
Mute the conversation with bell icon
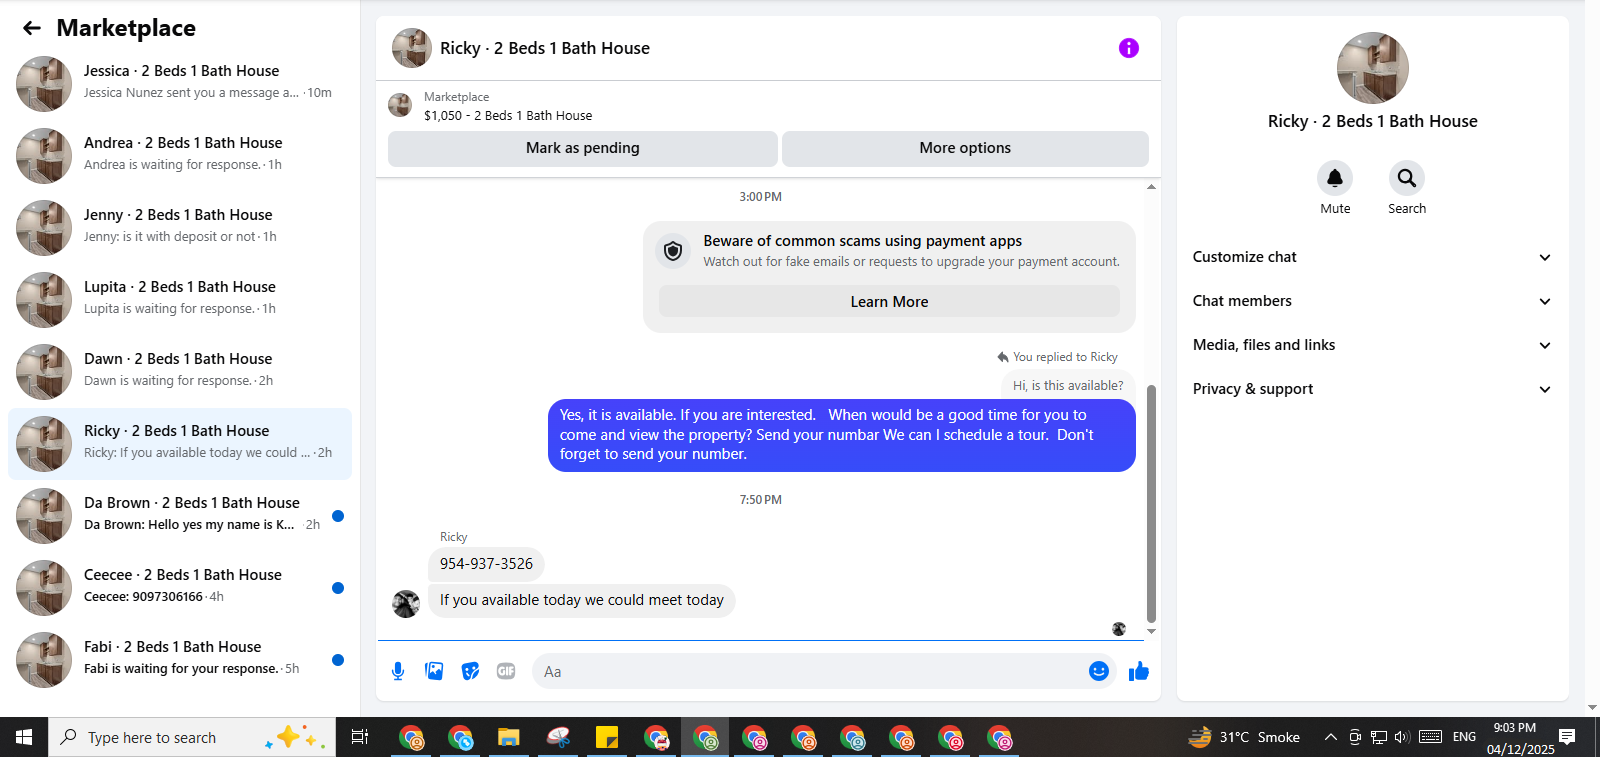tap(1335, 178)
